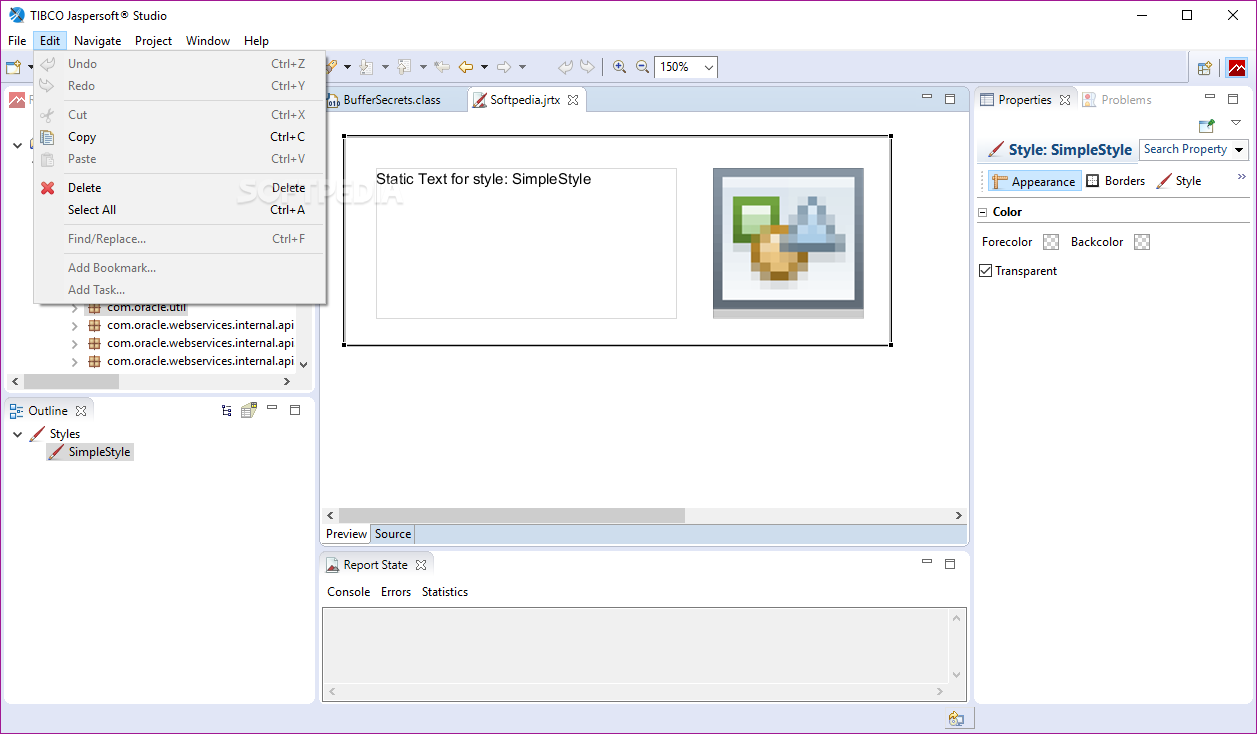
Task: Open the File menu
Action: (17, 41)
